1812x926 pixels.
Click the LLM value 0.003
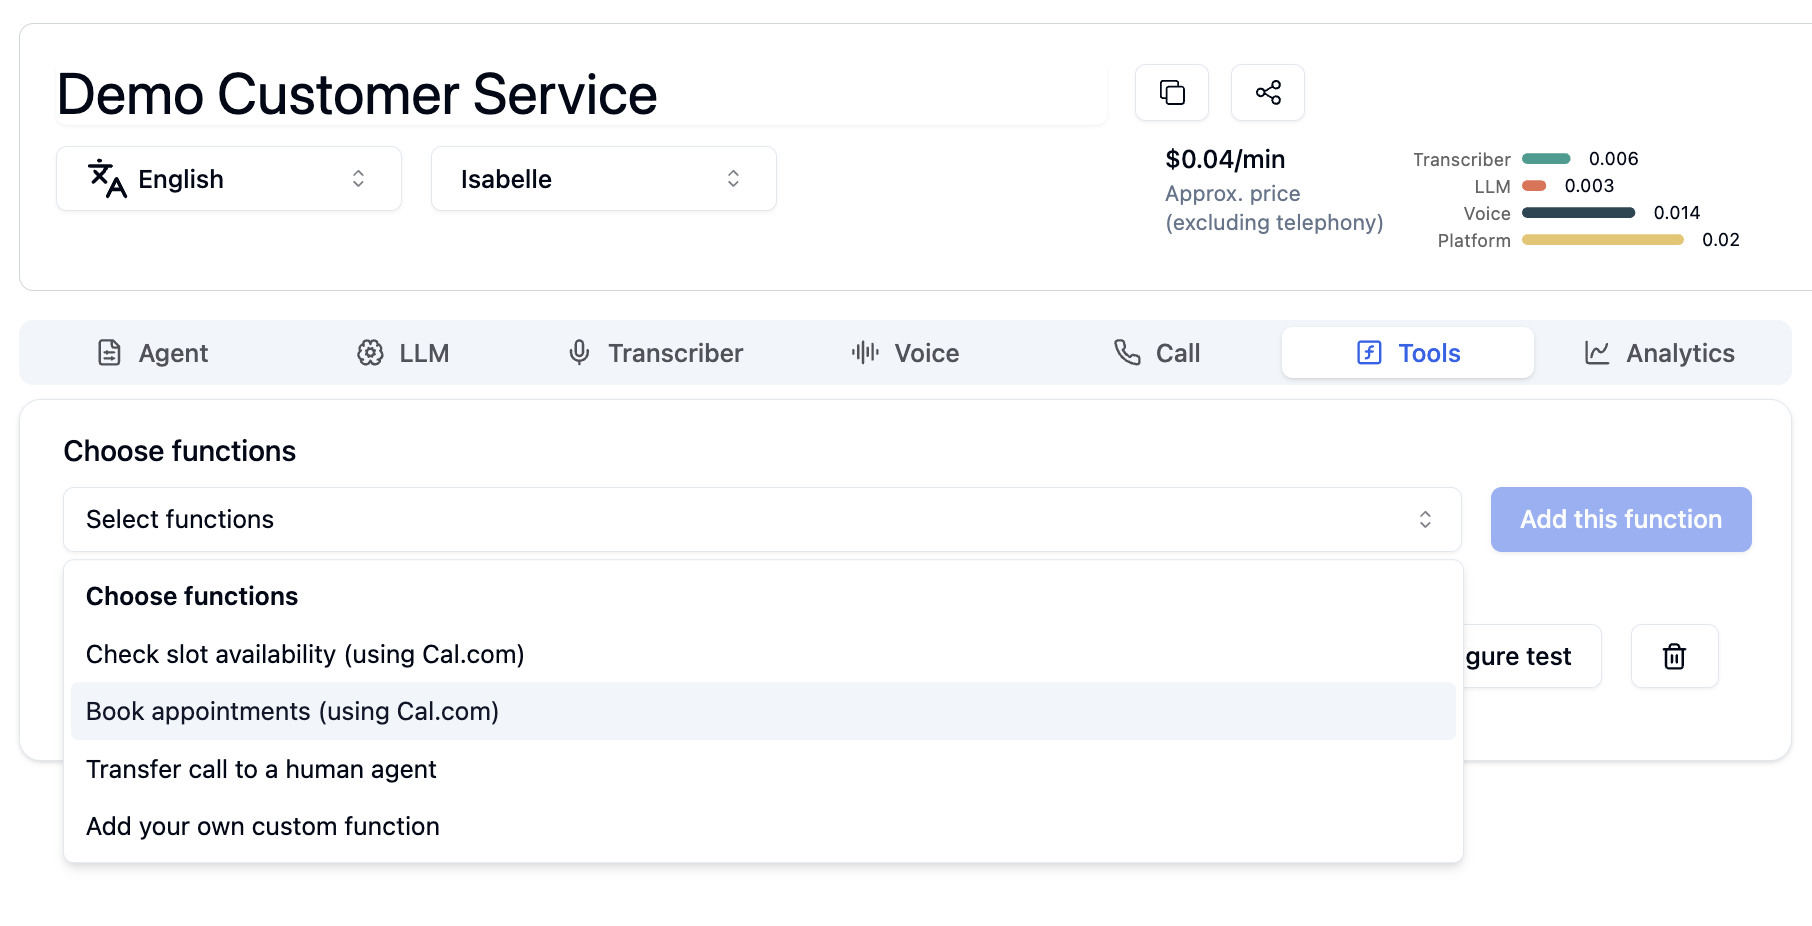[x=1589, y=186]
